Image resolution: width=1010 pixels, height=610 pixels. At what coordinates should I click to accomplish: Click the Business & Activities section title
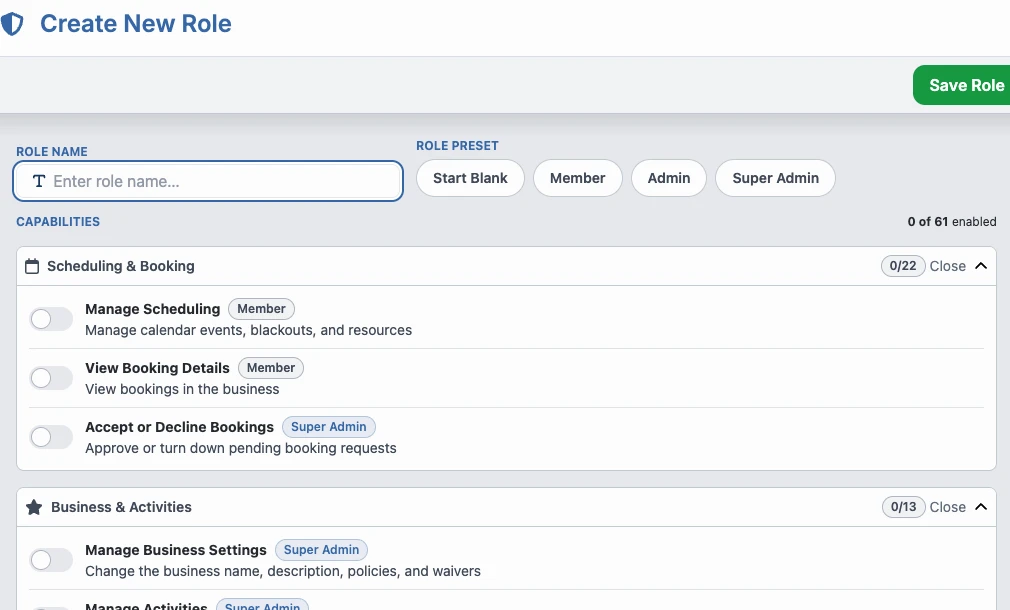[121, 507]
